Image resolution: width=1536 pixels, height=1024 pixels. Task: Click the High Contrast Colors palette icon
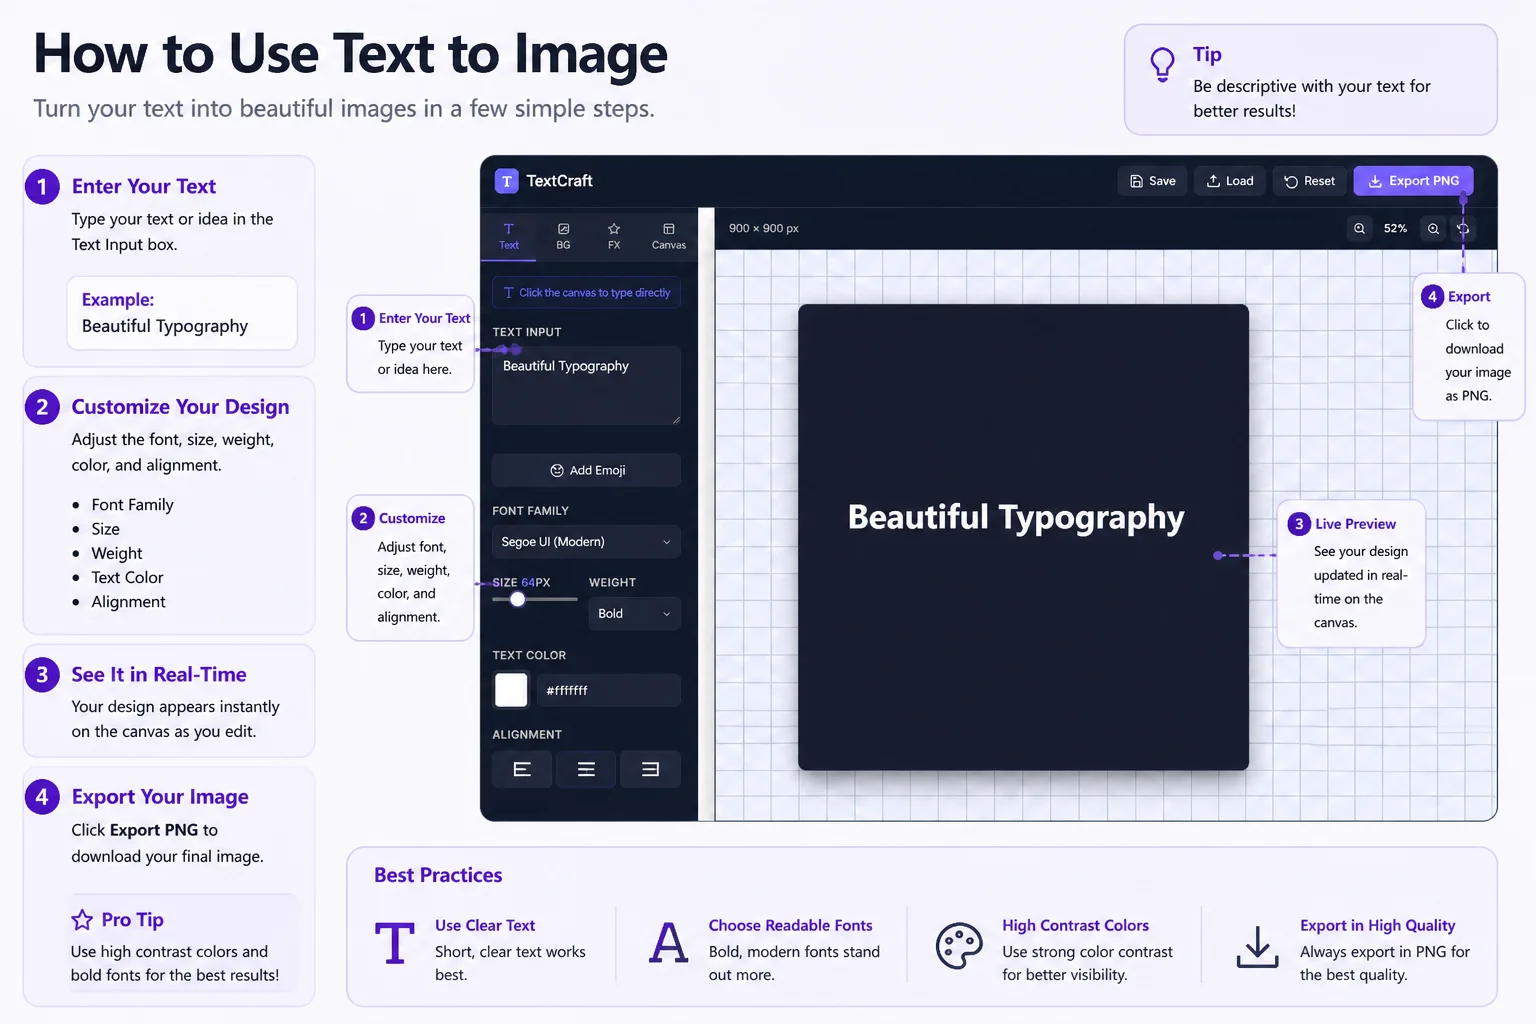959,946
